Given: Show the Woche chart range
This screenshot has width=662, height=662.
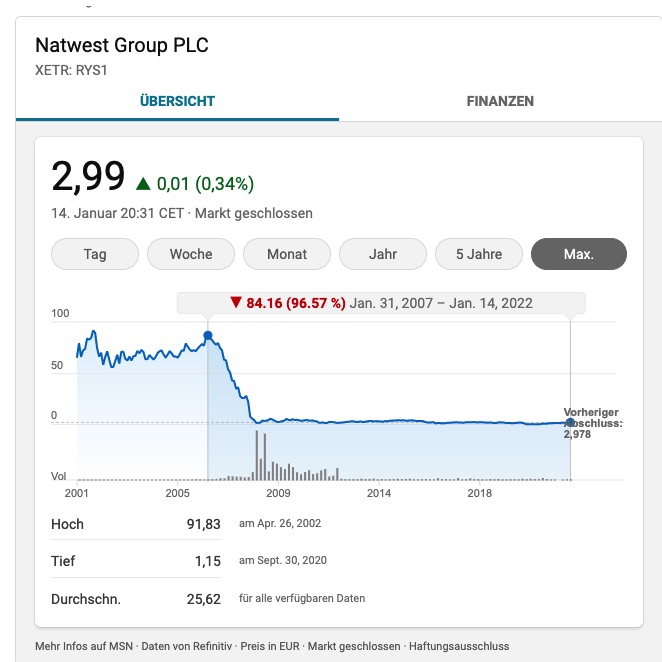Looking at the screenshot, I should (x=191, y=254).
